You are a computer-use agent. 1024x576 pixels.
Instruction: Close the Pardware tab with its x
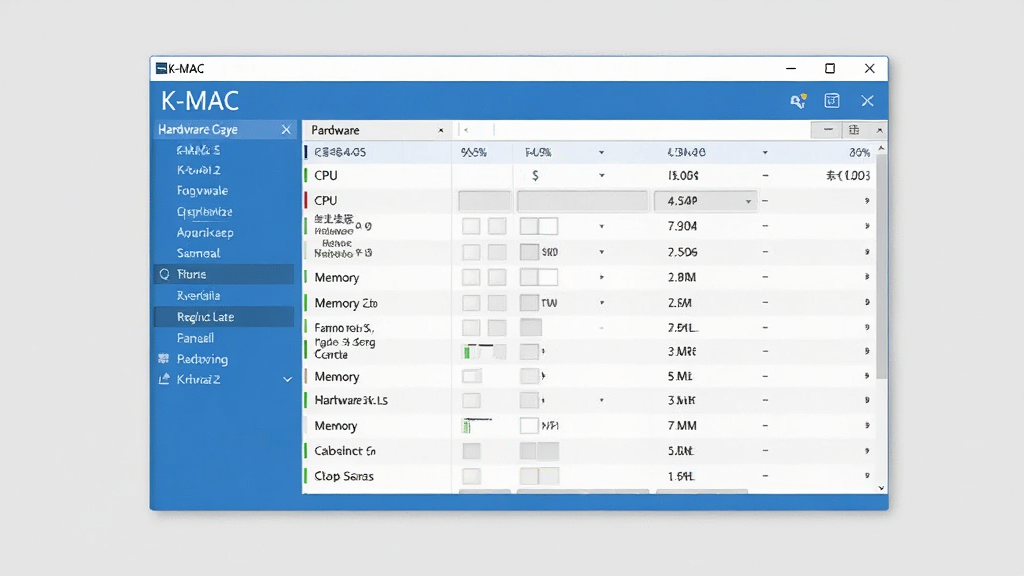(441, 130)
